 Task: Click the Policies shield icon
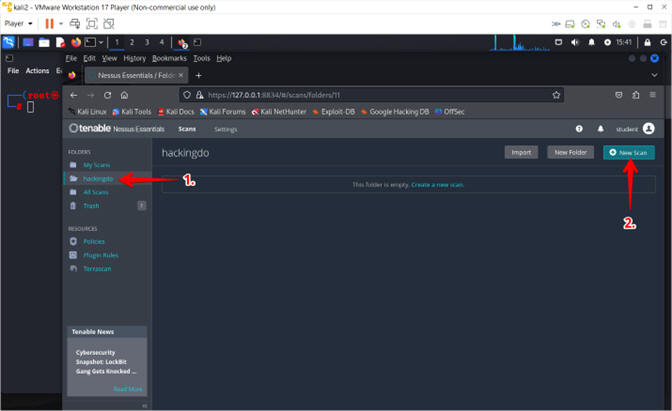(x=73, y=241)
